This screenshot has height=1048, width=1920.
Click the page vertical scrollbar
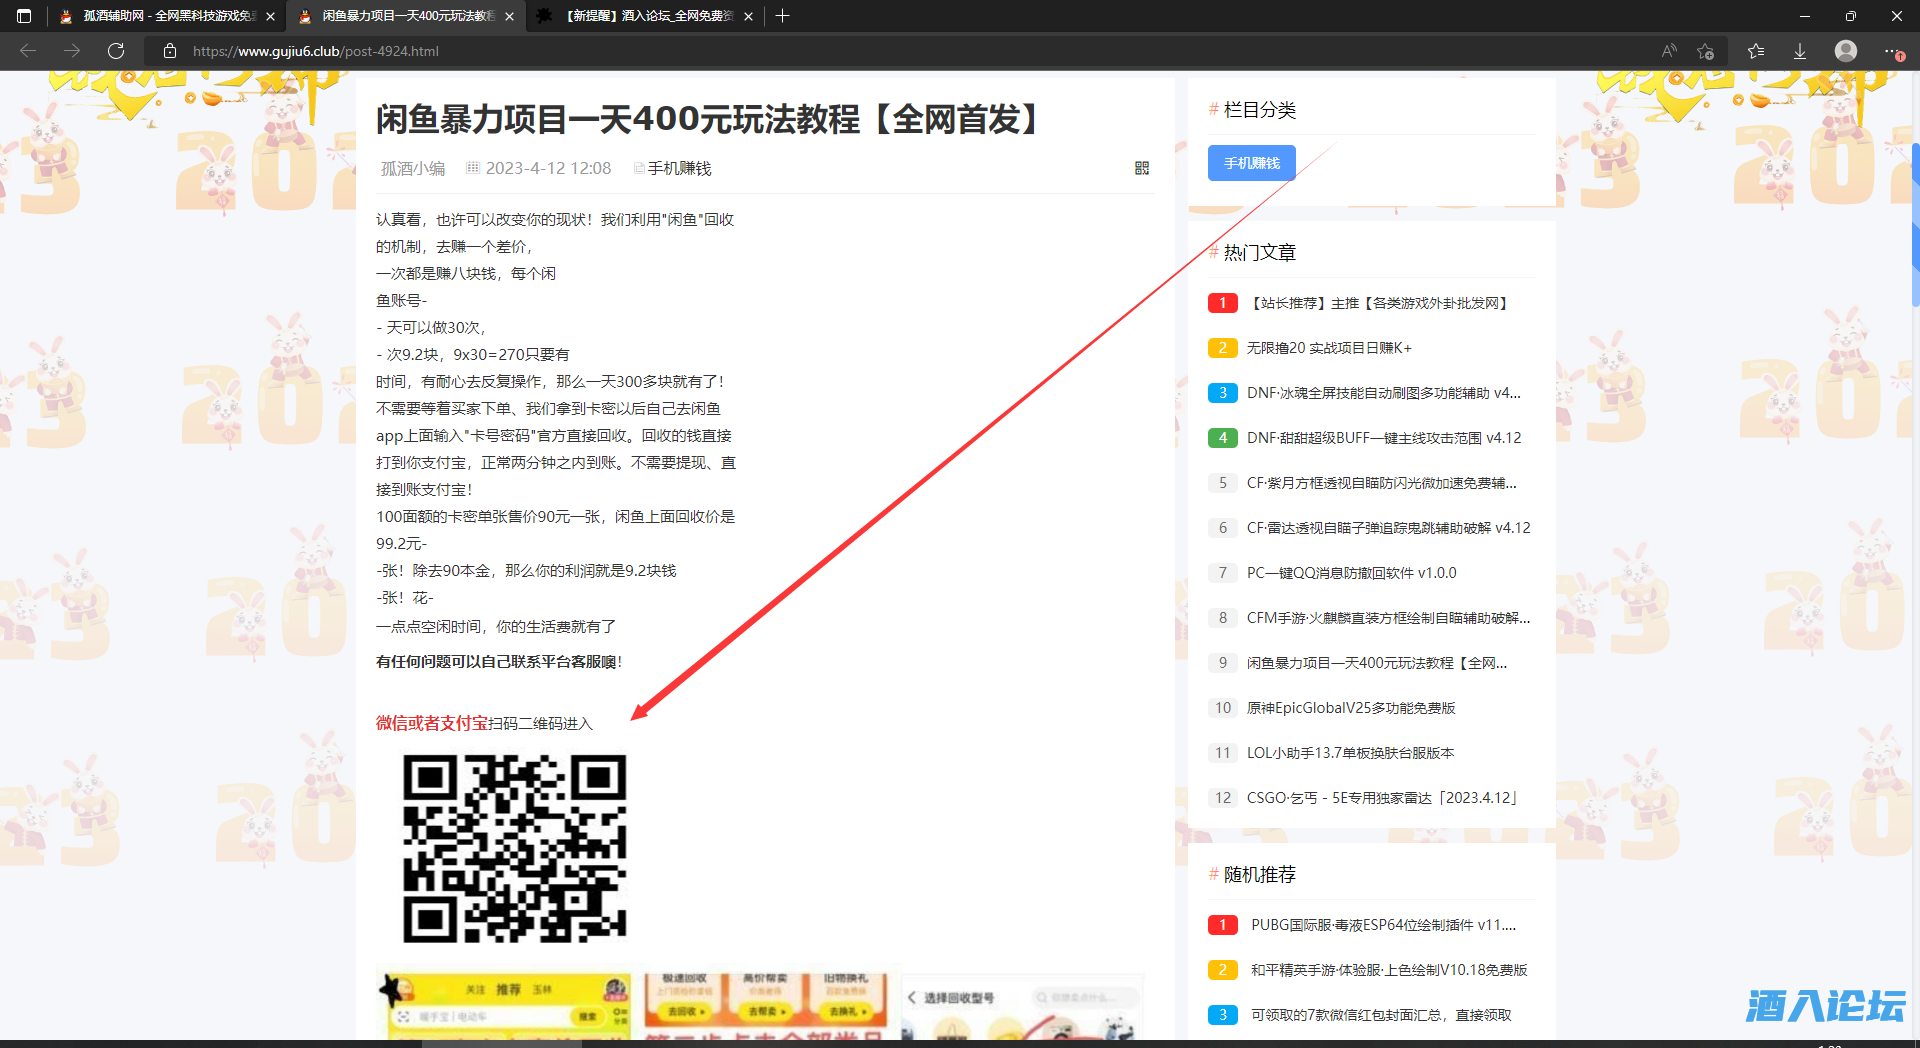click(x=1915, y=225)
